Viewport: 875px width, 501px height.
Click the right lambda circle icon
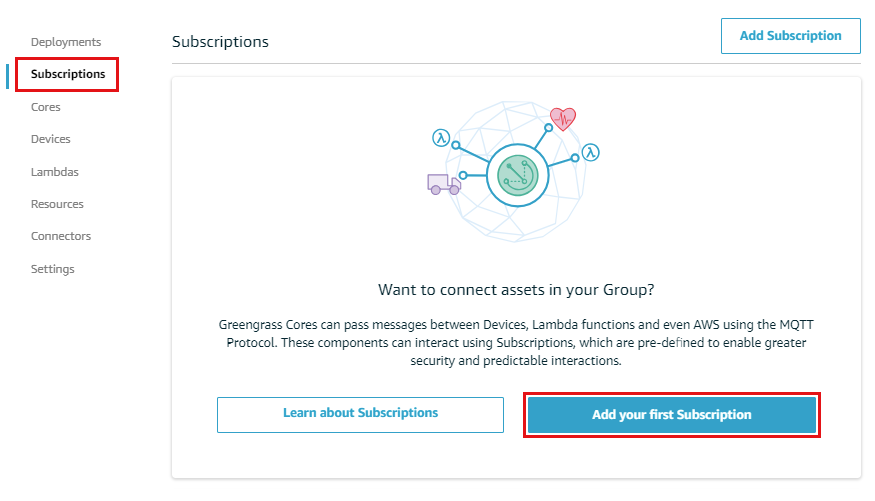pyautogui.click(x=590, y=152)
